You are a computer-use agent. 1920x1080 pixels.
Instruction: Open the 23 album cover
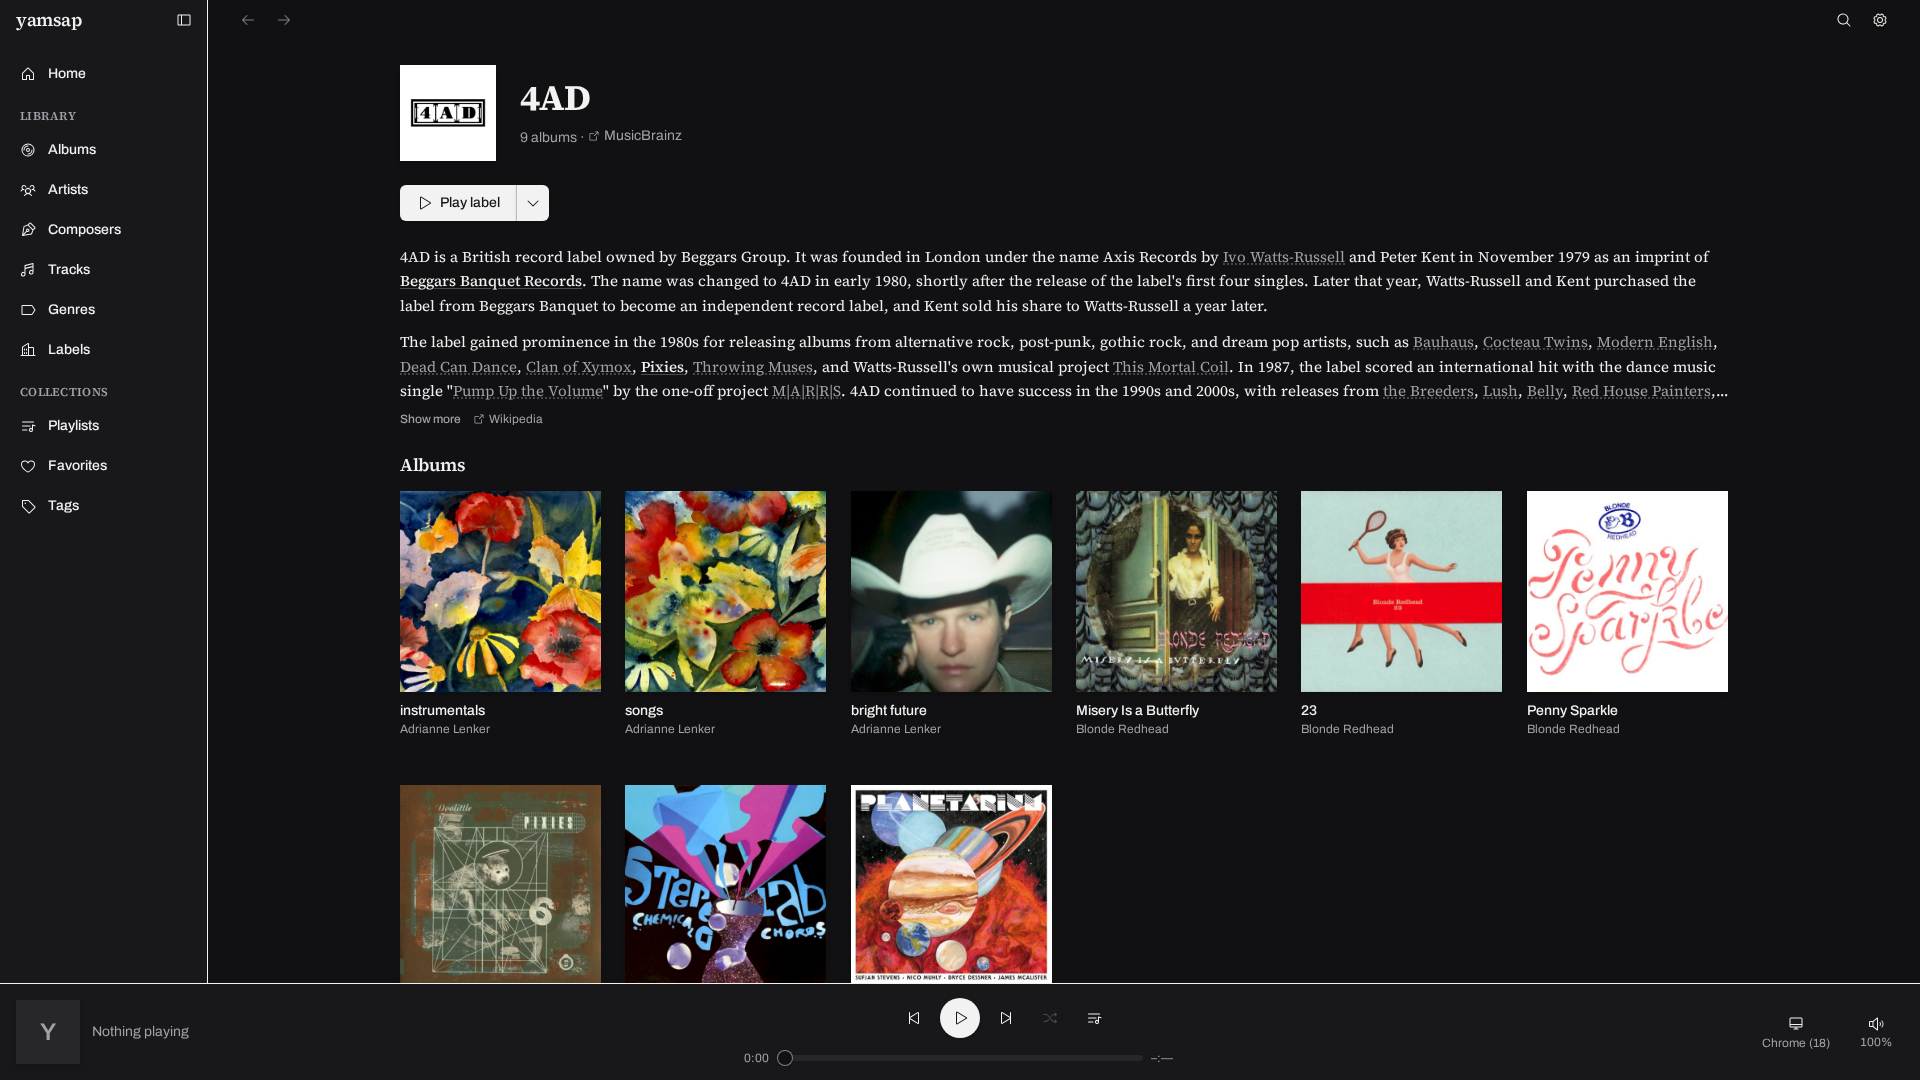1401,591
